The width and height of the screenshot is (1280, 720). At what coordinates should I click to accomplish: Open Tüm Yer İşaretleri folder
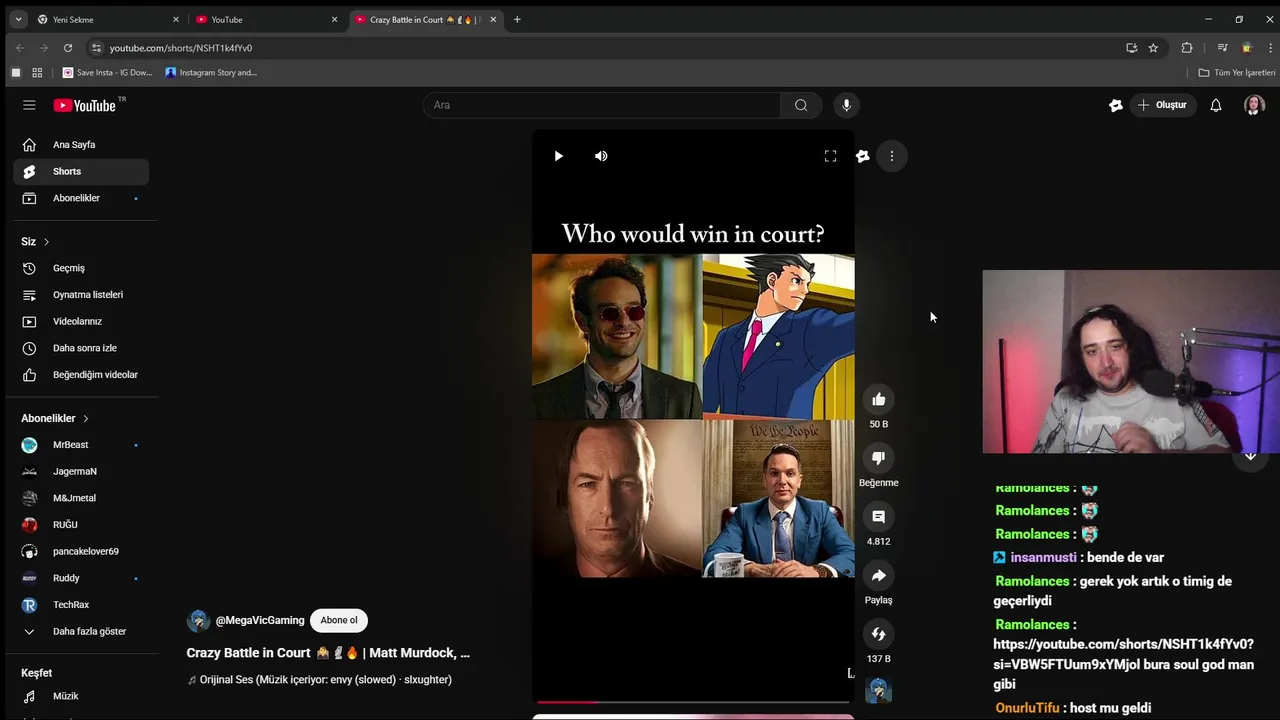(x=1237, y=72)
